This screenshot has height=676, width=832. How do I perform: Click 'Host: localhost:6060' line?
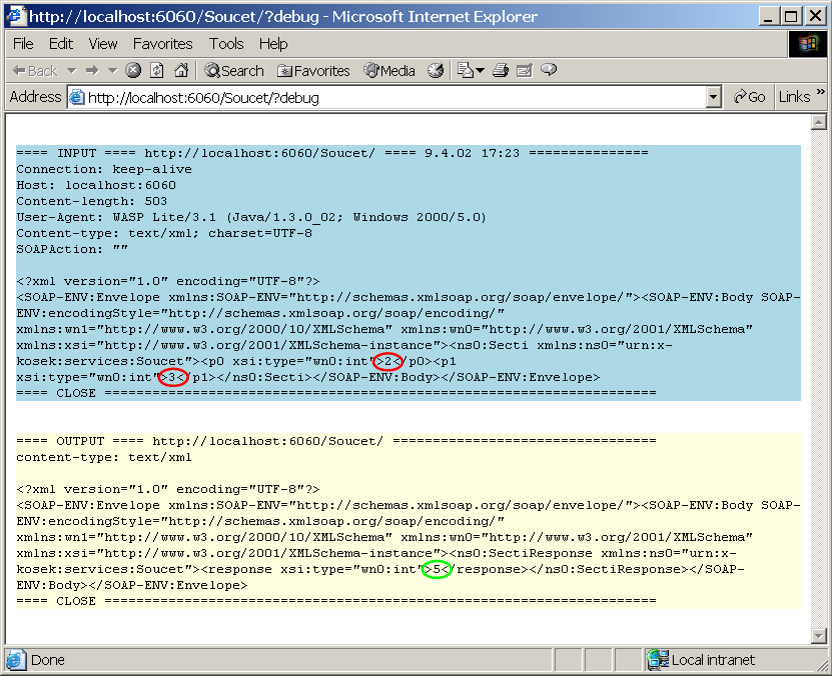96,185
